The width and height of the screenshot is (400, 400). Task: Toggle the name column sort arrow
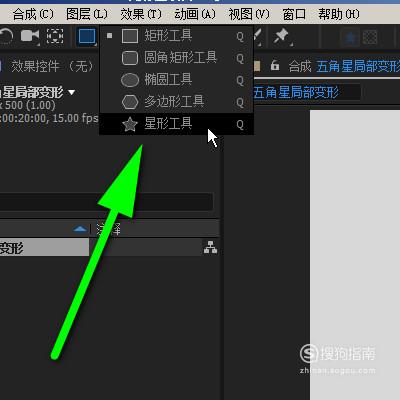pos(80,229)
